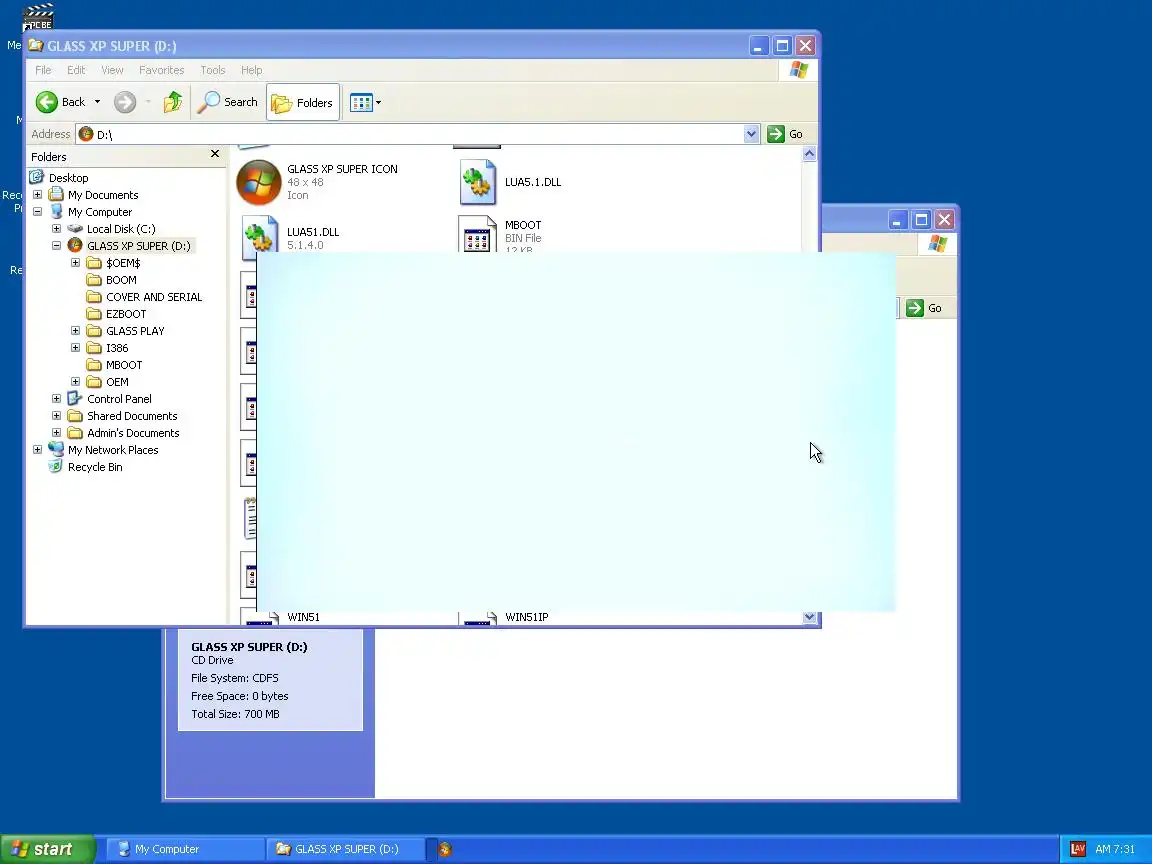The image size is (1152, 864).
Task: Click scroll down arrow in file list
Action: 810,618
